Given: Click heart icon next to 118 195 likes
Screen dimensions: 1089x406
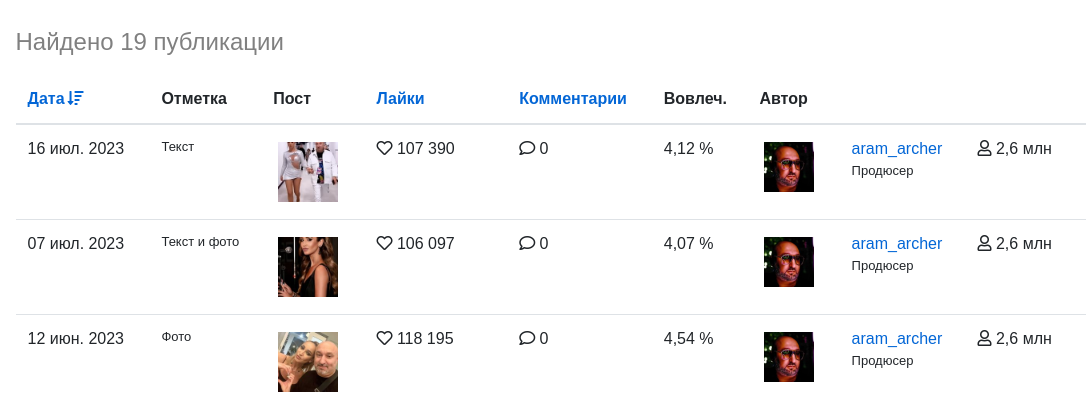Looking at the screenshot, I should pyautogui.click(x=384, y=338).
